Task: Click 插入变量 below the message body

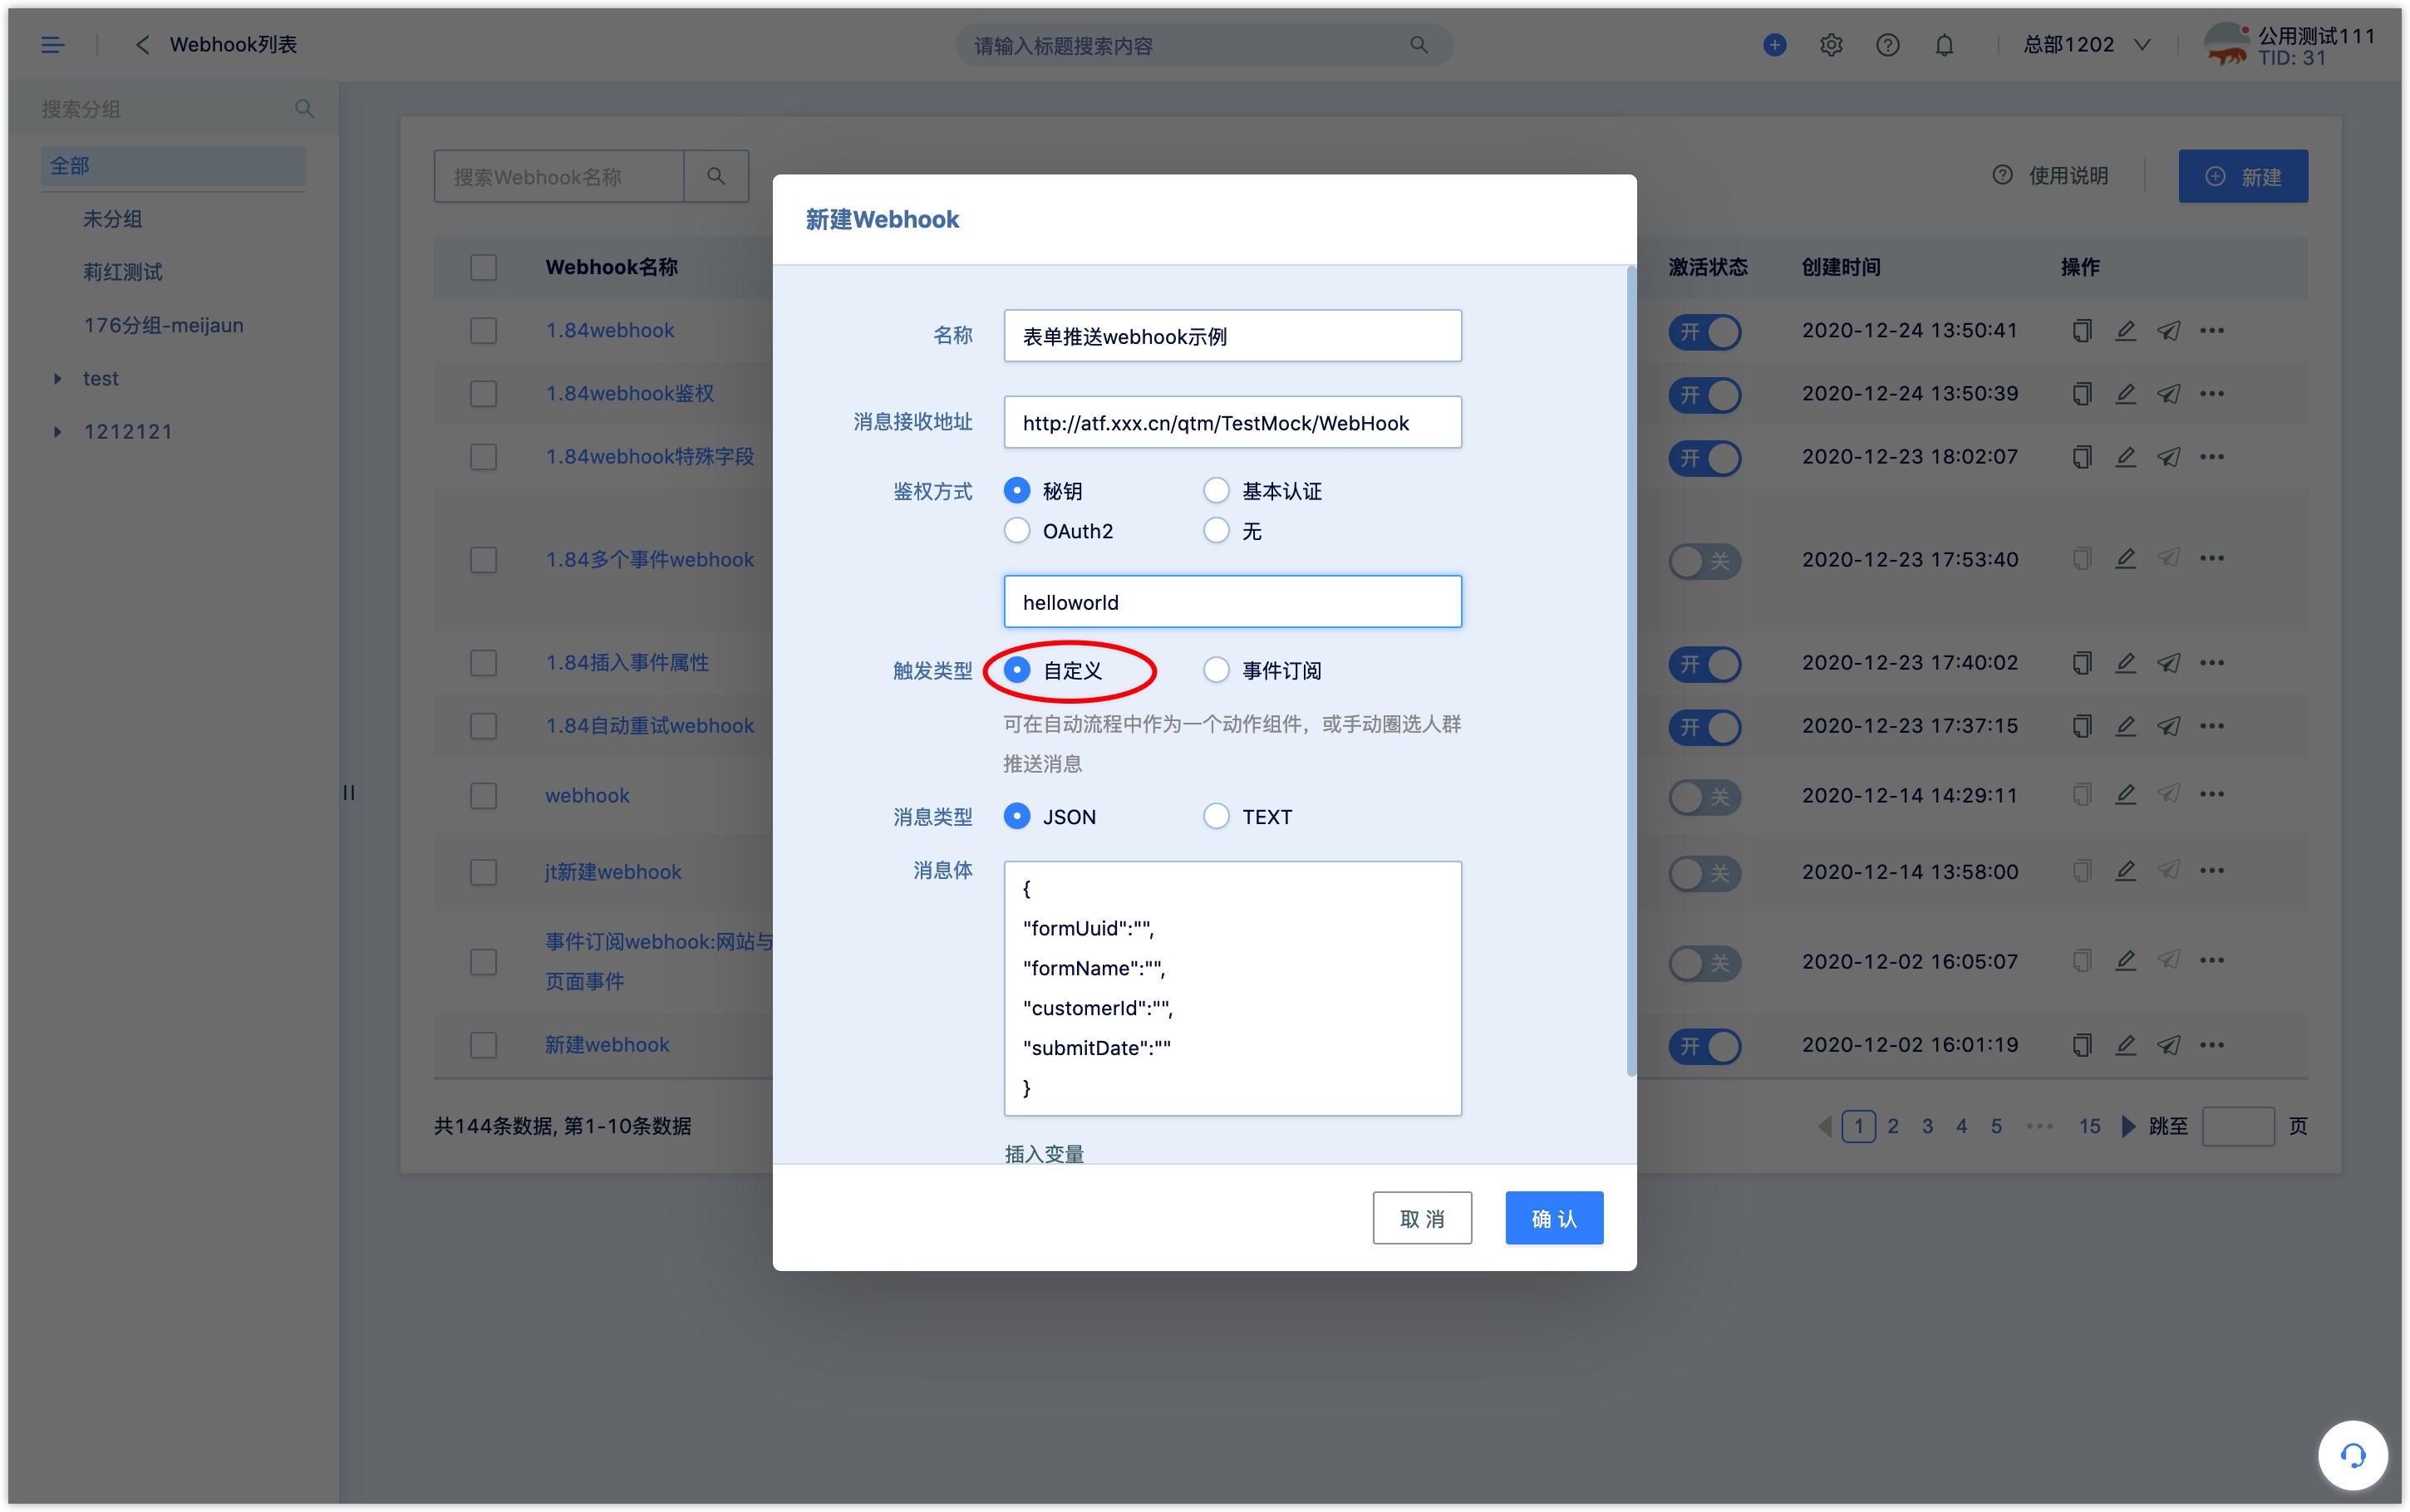Action: 1044,1153
